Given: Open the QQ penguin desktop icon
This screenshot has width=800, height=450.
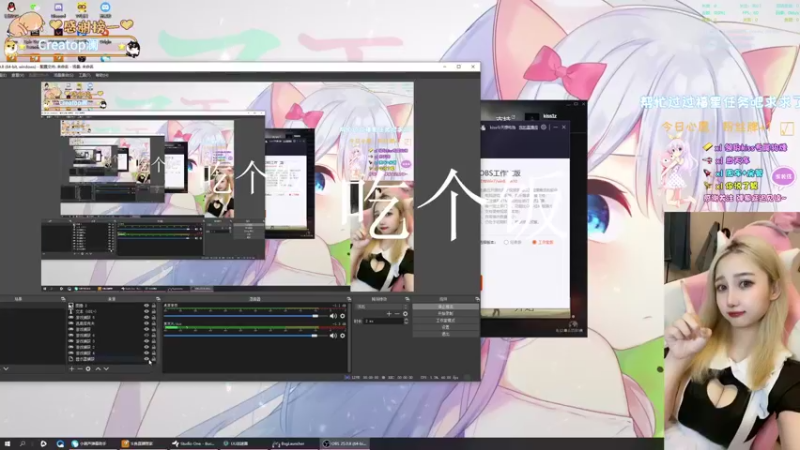Looking at the screenshot, I should (11, 8).
